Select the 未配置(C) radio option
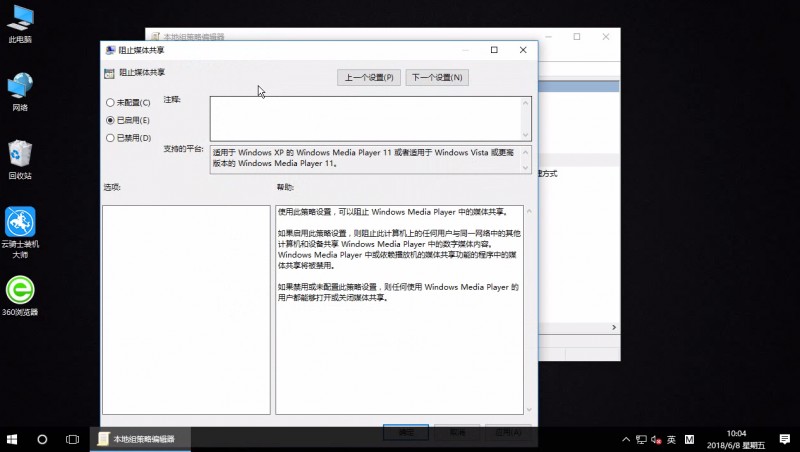The height and width of the screenshot is (452, 800). coord(128,103)
